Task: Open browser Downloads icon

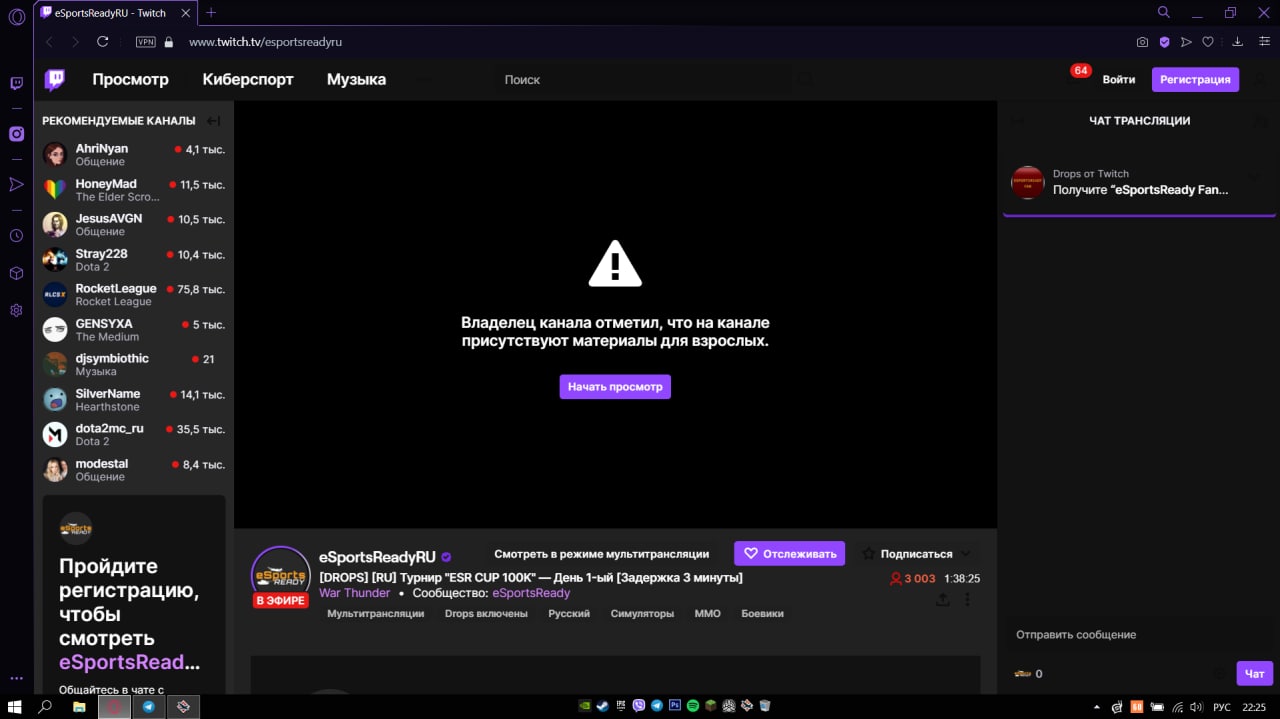Action: 1237,42
